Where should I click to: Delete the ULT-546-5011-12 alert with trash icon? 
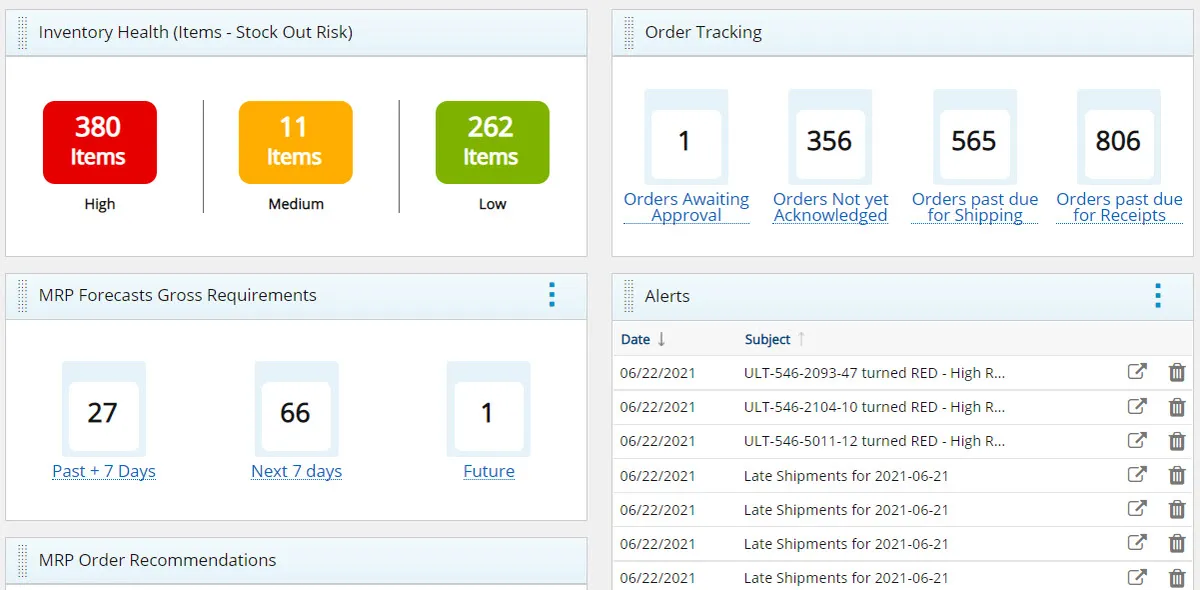(1177, 440)
